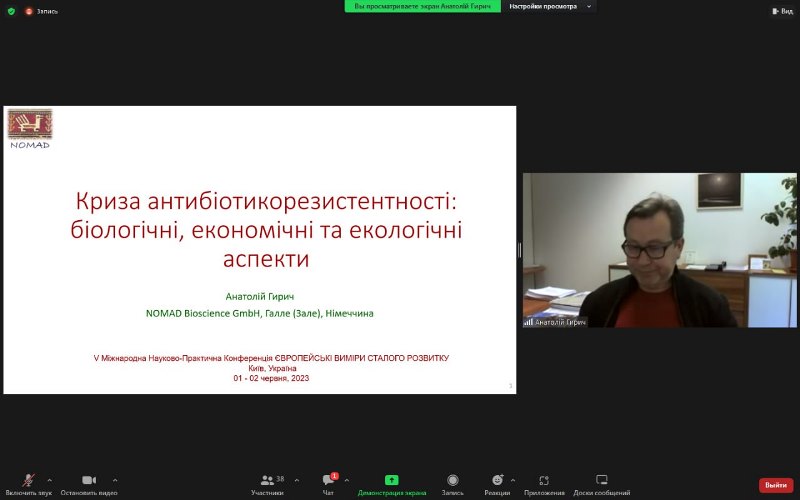
Task: Click green banner viewing Анатолій Гирич screen
Action: (422, 7)
